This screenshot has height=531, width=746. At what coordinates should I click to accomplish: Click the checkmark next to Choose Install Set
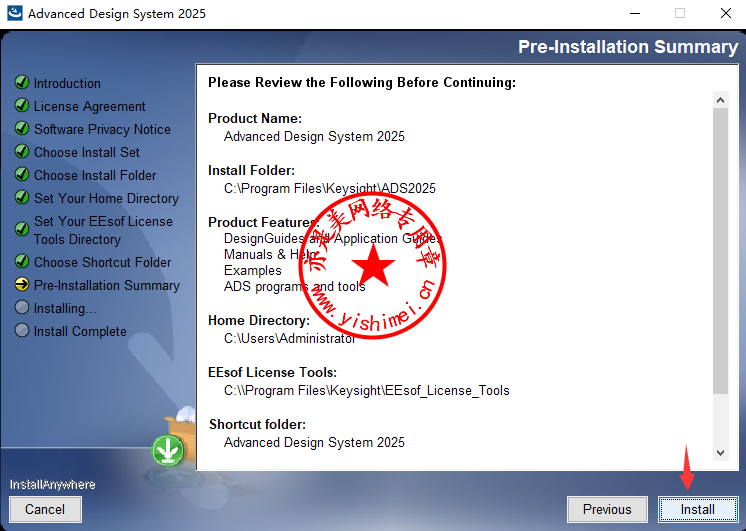22,151
